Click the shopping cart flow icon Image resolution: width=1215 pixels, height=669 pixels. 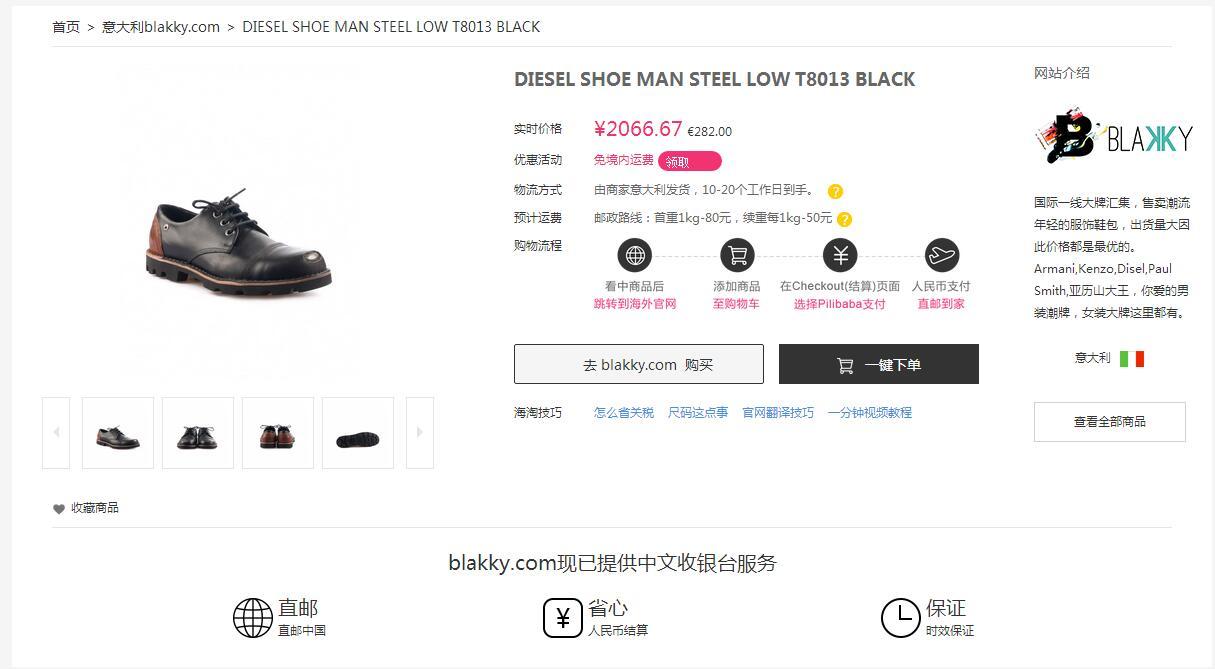coord(737,255)
